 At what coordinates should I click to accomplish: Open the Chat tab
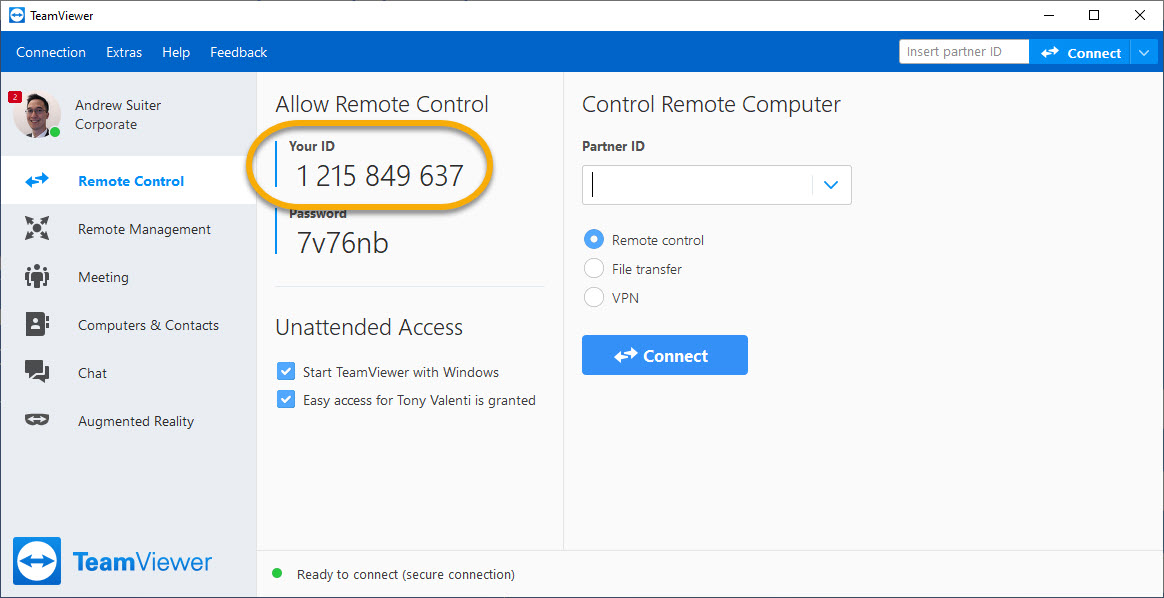click(128, 372)
